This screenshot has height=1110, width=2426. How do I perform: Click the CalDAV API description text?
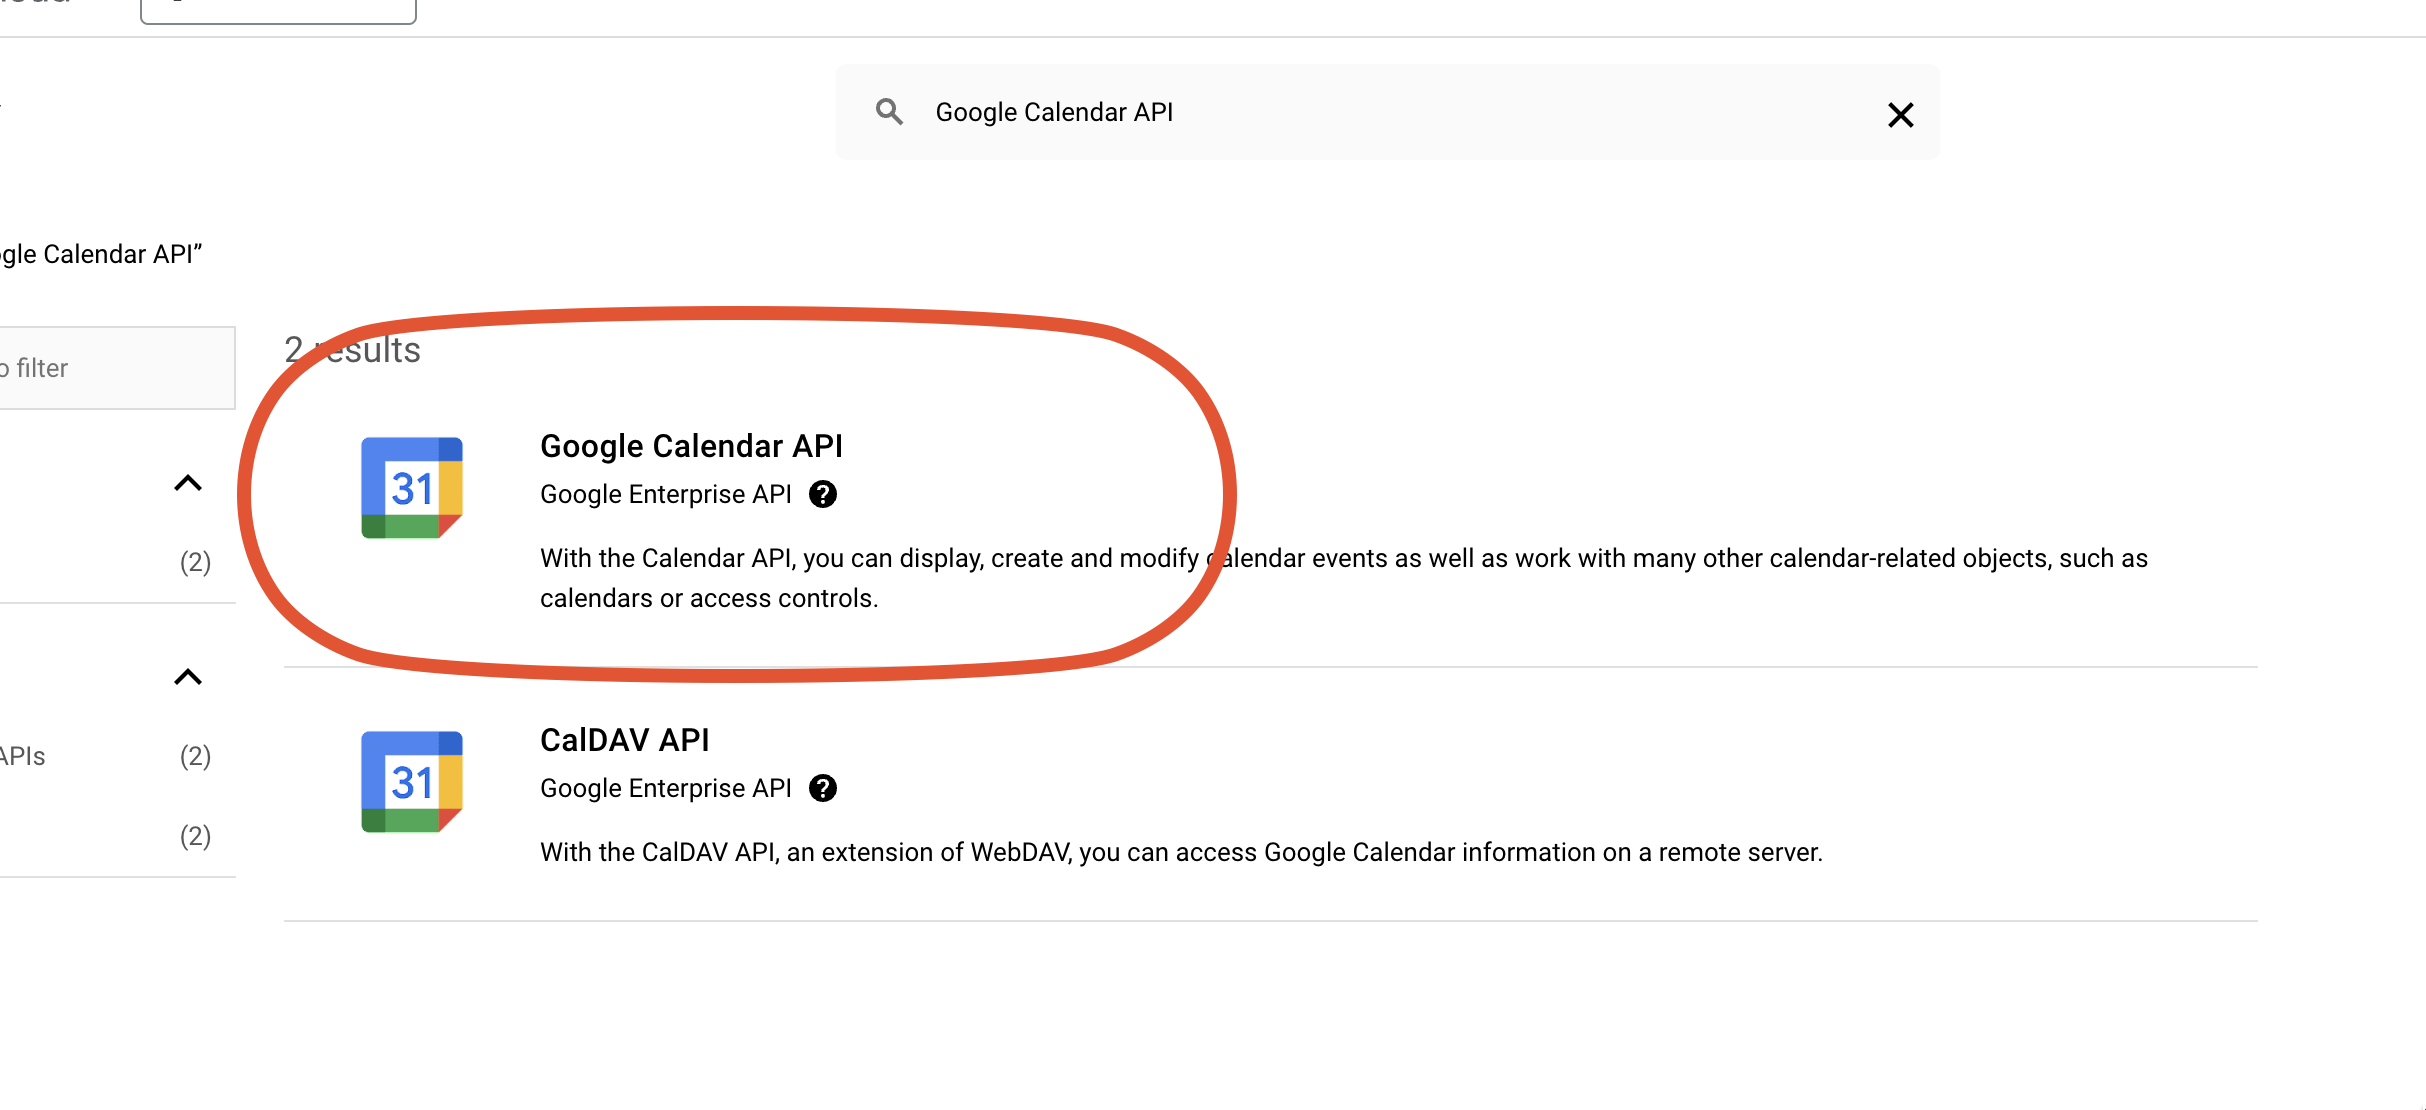[x=1180, y=852]
